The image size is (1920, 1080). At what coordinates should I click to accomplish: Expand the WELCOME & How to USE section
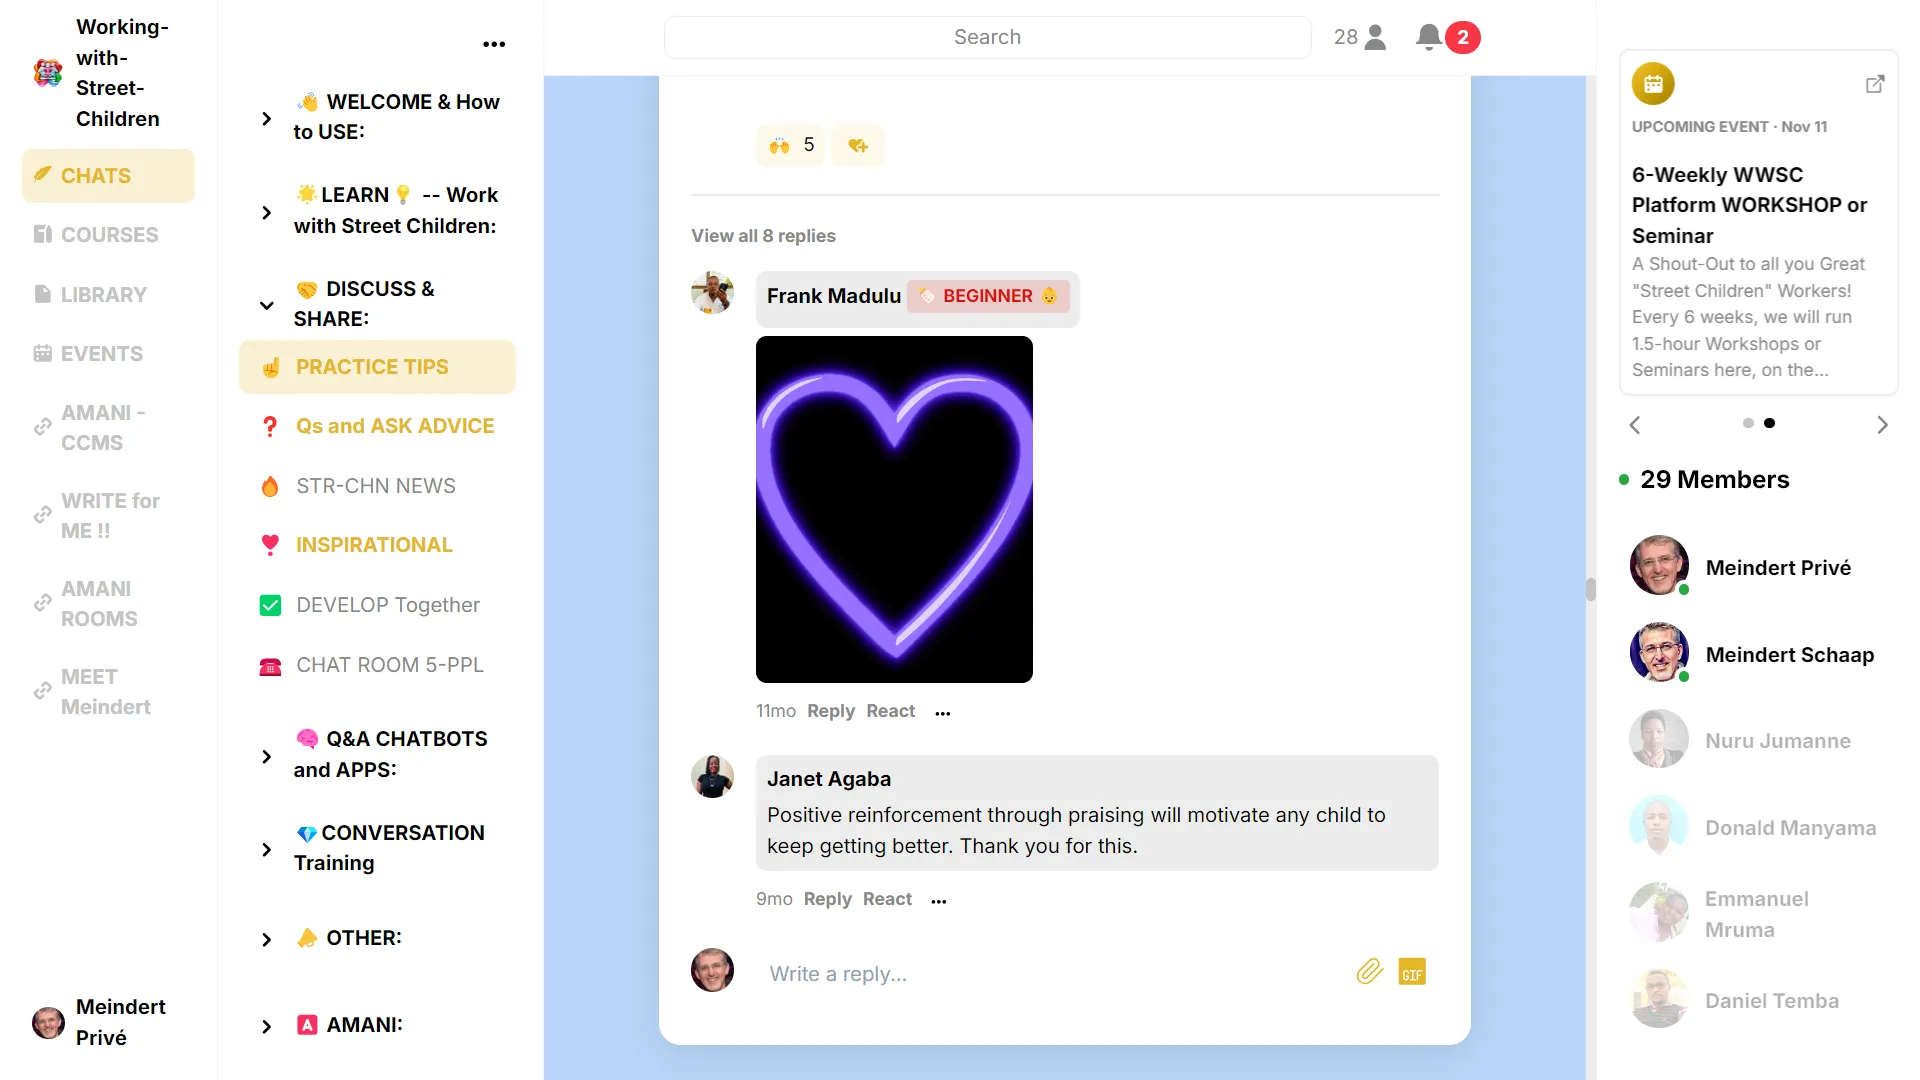(x=266, y=118)
